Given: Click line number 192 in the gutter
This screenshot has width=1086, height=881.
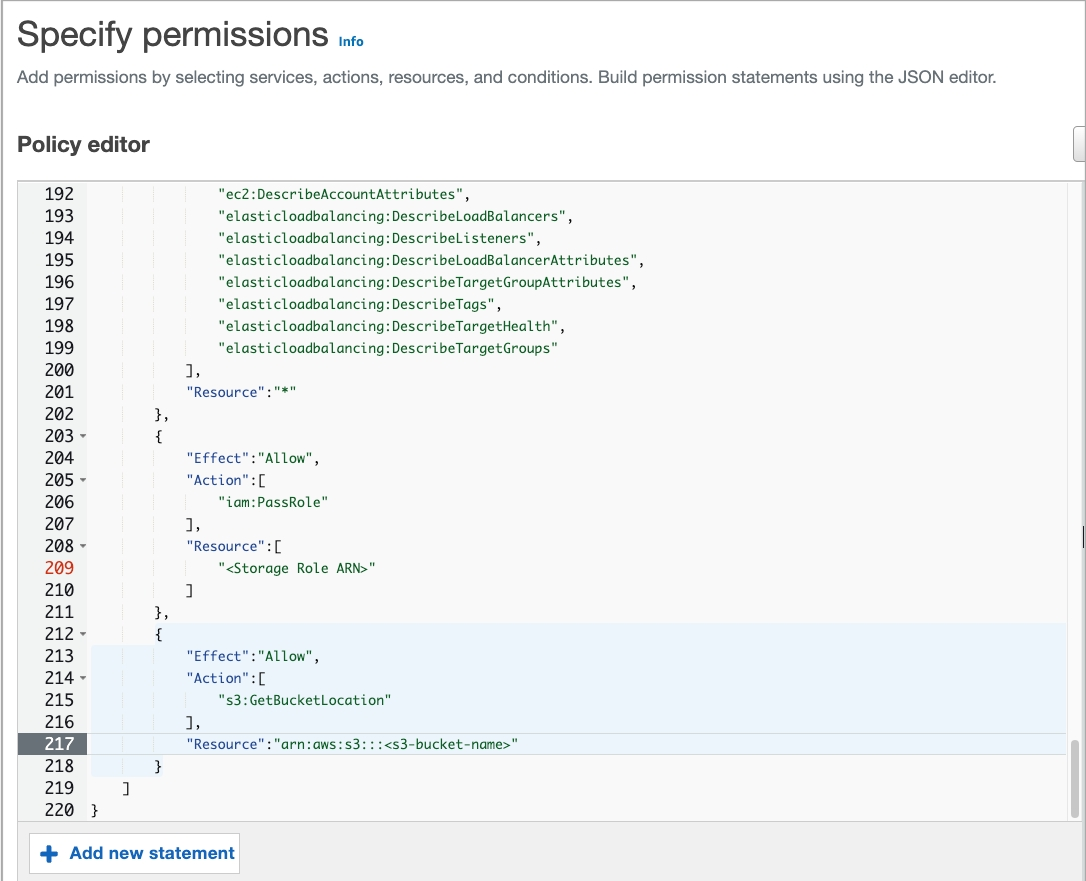Looking at the screenshot, I should tap(58, 194).
